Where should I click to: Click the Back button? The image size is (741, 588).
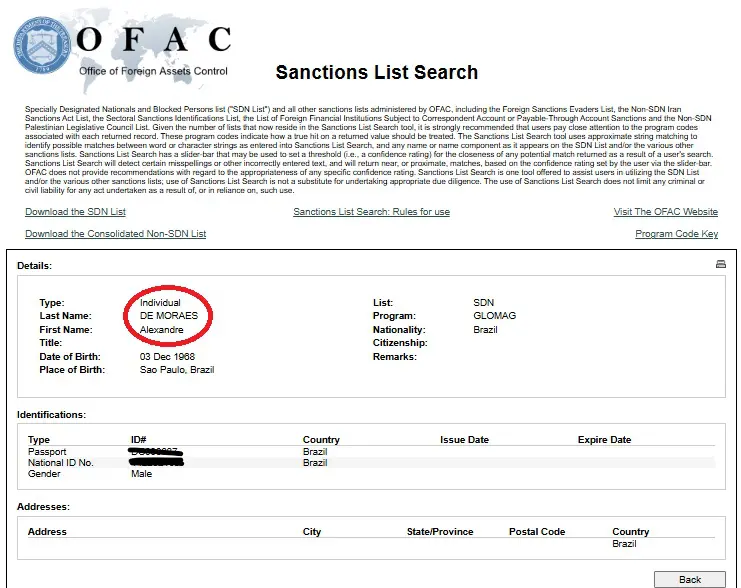tap(689, 579)
